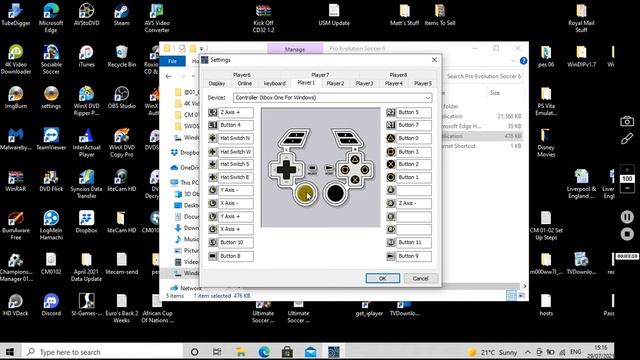The height and width of the screenshot is (360, 640).
Task: Switch to the Player5 tab
Action: pyautogui.click(x=422, y=83)
